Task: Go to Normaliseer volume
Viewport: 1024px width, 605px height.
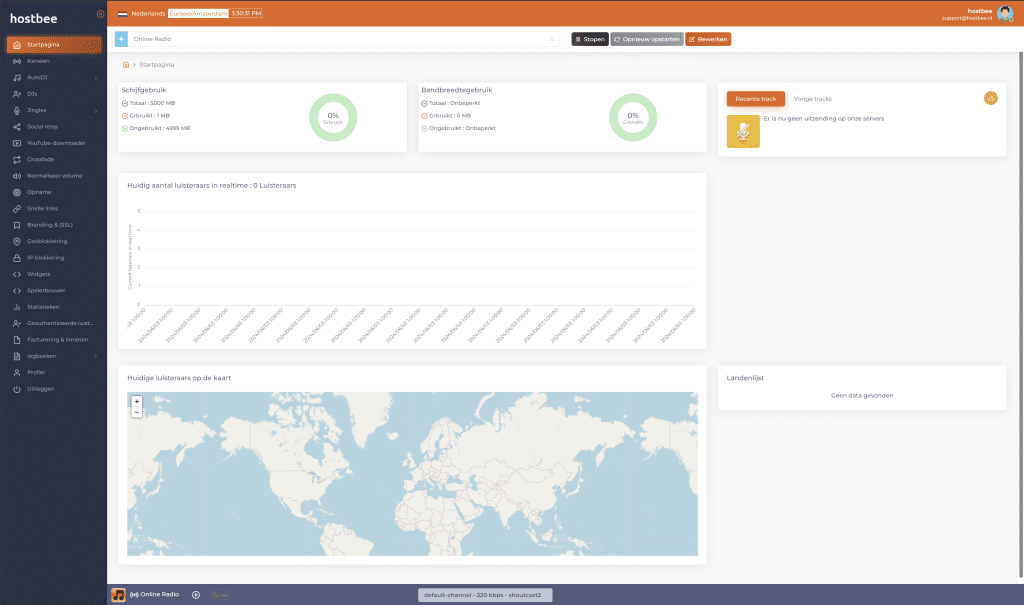Action: point(54,175)
